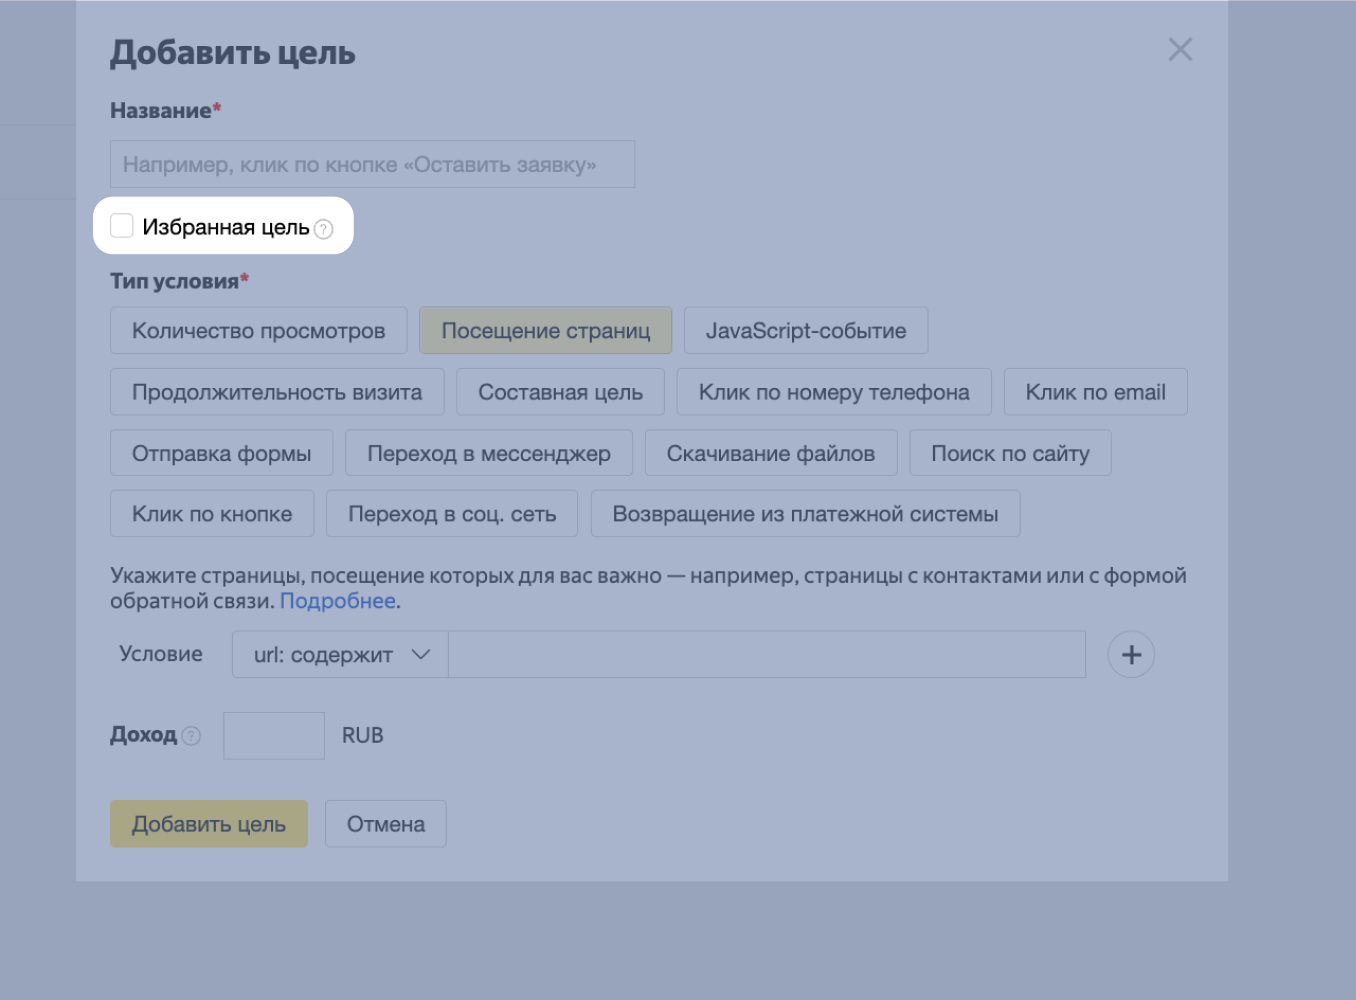
Task: Click the Название goal name field
Action: [372, 163]
